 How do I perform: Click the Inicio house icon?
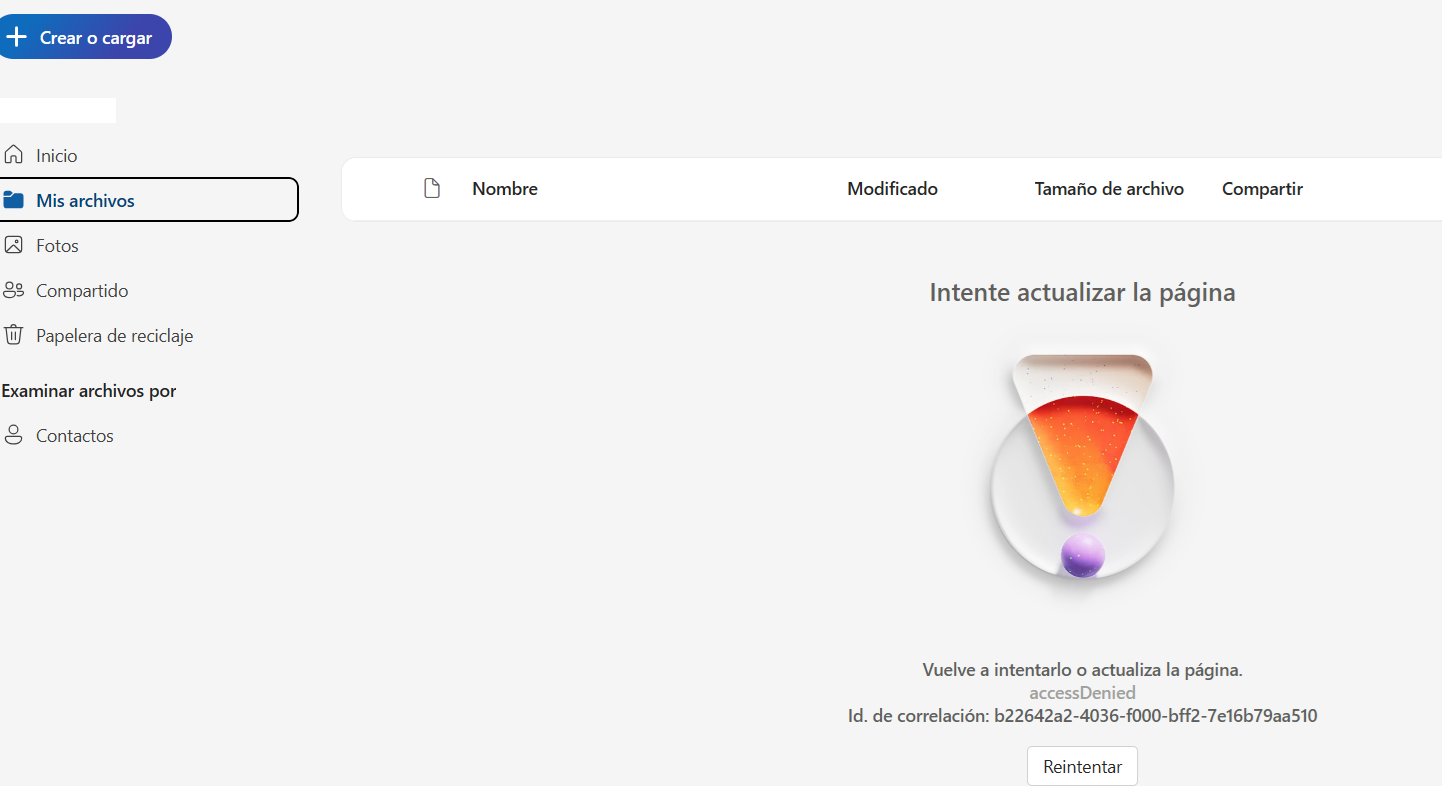[13, 154]
